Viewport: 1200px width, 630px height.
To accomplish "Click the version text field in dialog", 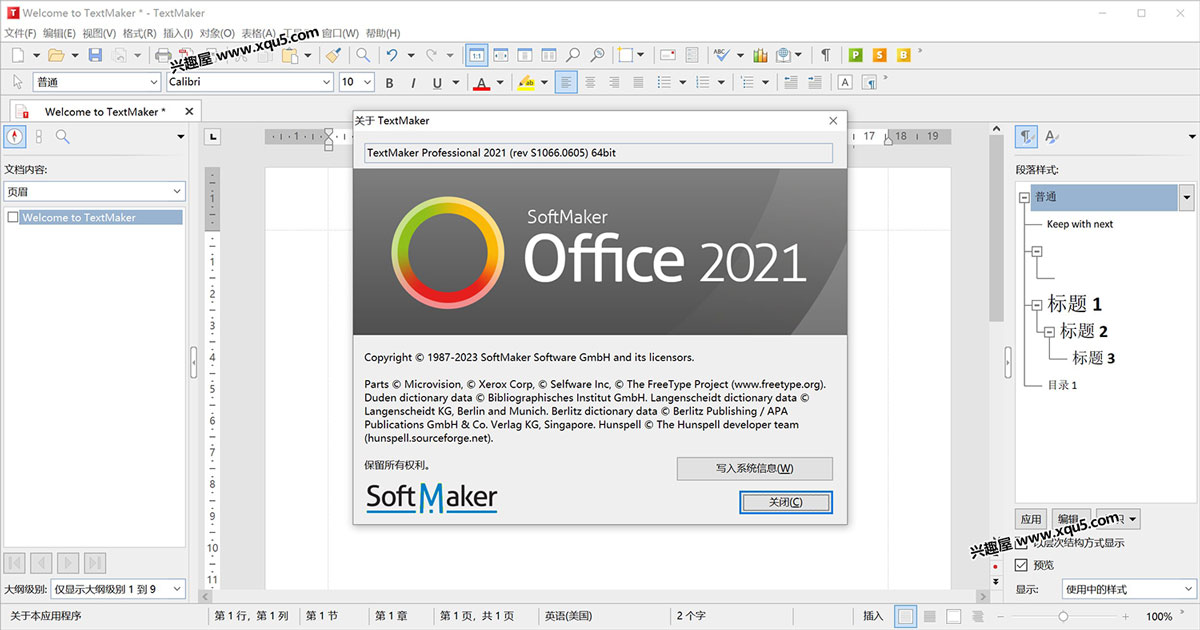I will pos(597,153).
